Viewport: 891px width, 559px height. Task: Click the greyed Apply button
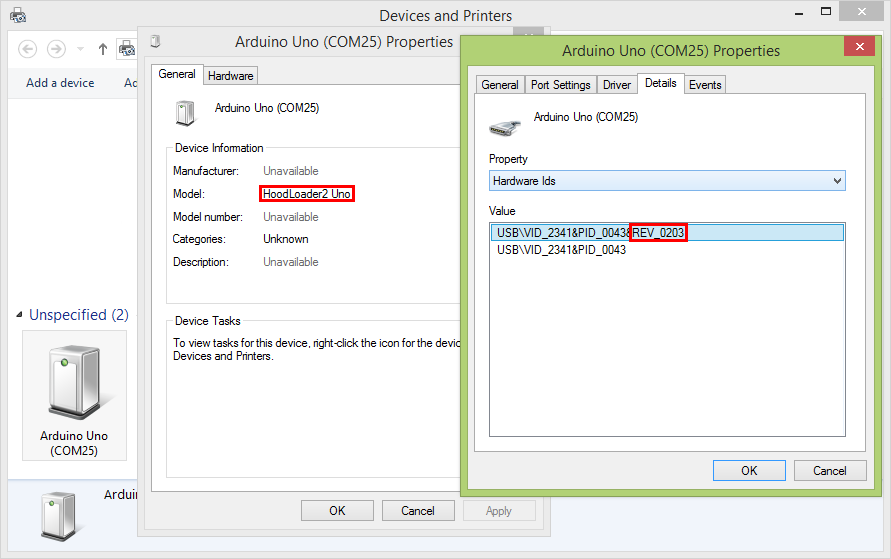tap(499, 511)
